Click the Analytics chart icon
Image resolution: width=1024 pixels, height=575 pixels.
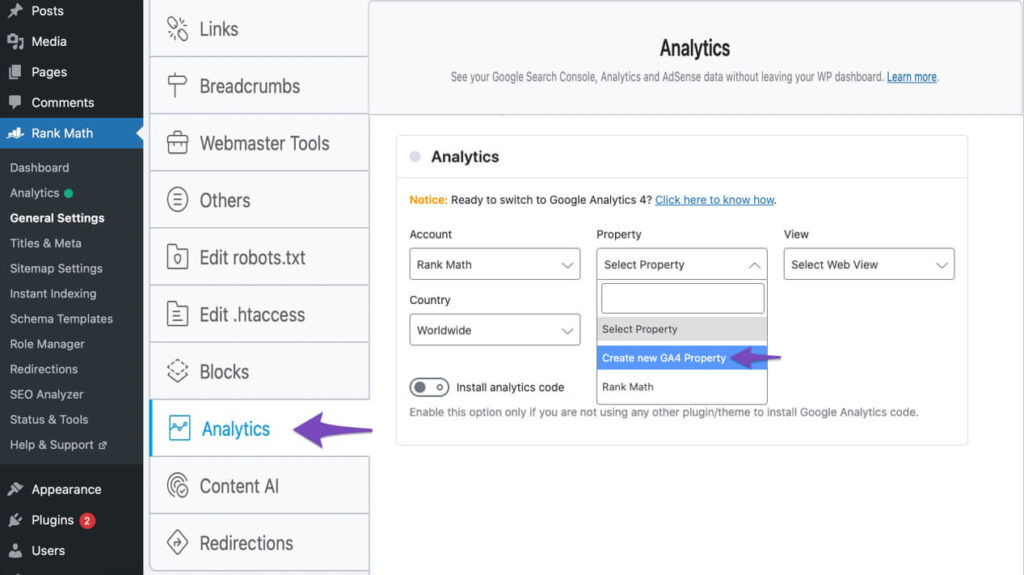point(179,428)
